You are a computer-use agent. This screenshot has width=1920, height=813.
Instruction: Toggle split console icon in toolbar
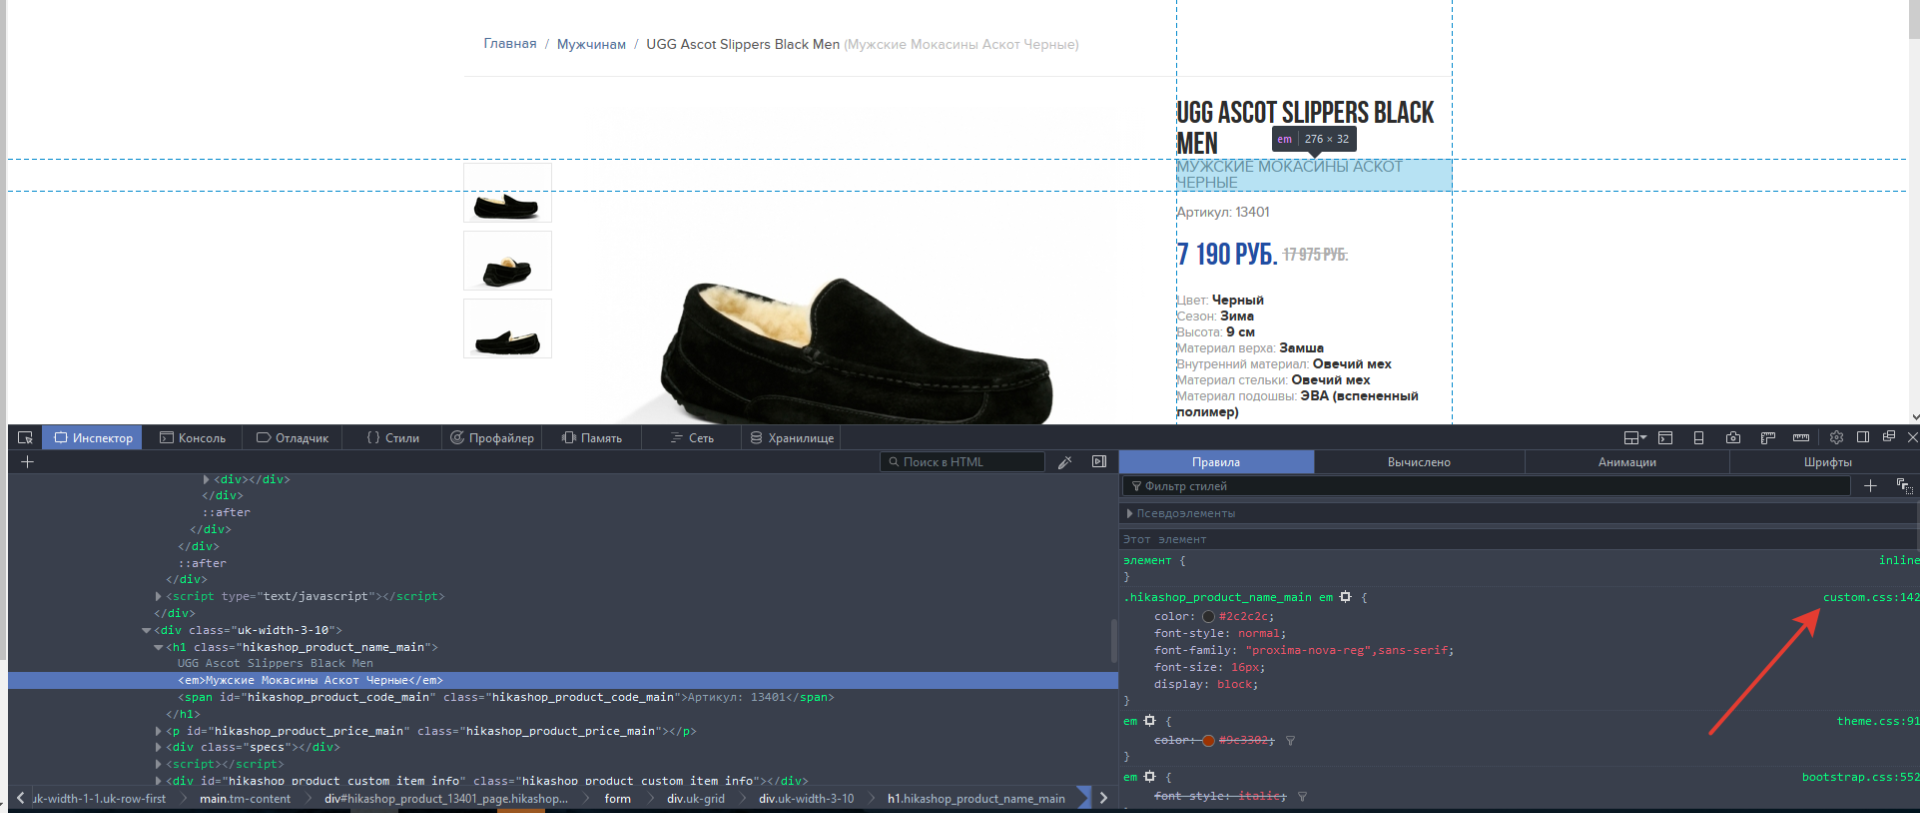(1665, 438)
